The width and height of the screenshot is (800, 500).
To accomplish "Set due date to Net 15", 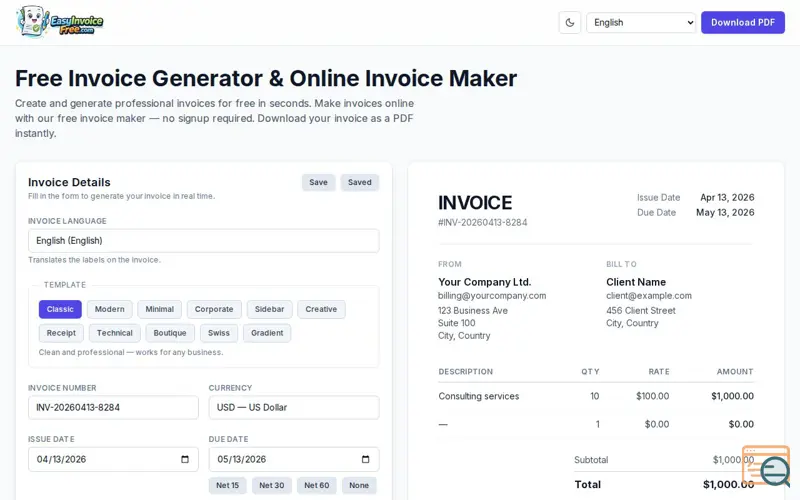I will coord(228,485).
